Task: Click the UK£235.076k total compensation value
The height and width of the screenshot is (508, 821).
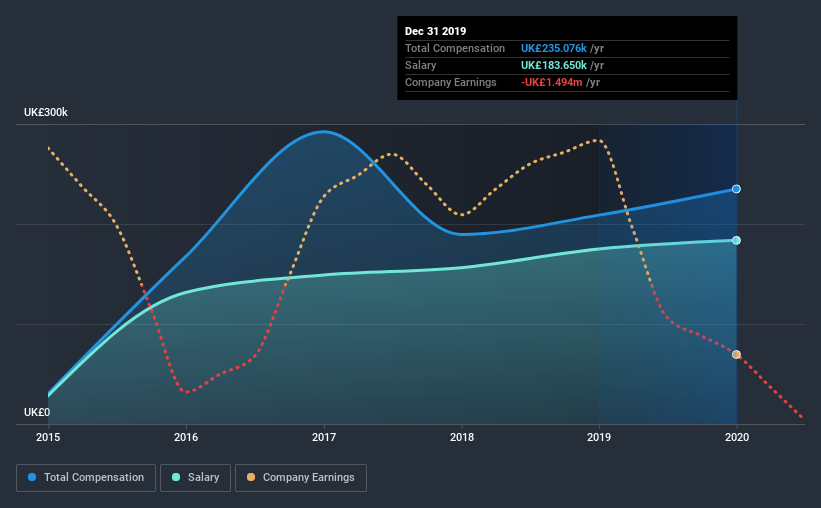Action: pyautogui.click(x=553, y=48)
